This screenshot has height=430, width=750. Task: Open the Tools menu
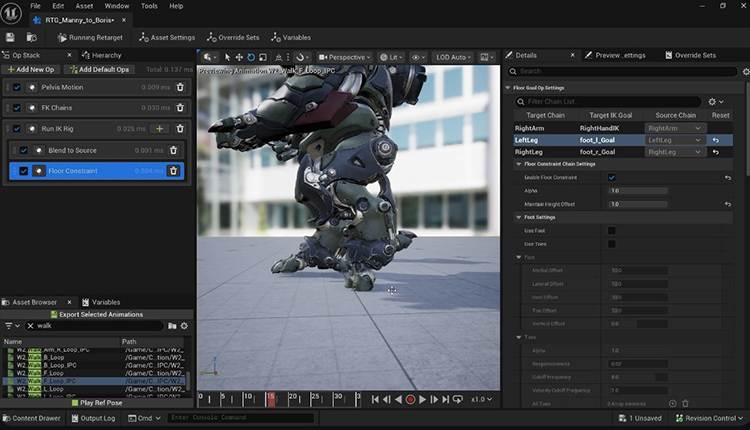149,6
